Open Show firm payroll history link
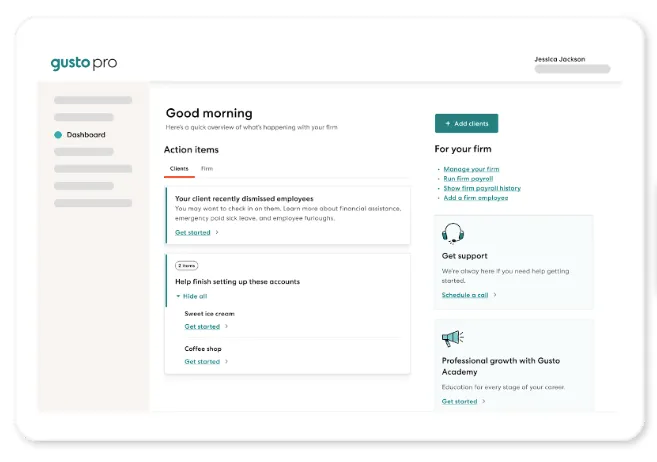The image size is (657, 462). 482,188
